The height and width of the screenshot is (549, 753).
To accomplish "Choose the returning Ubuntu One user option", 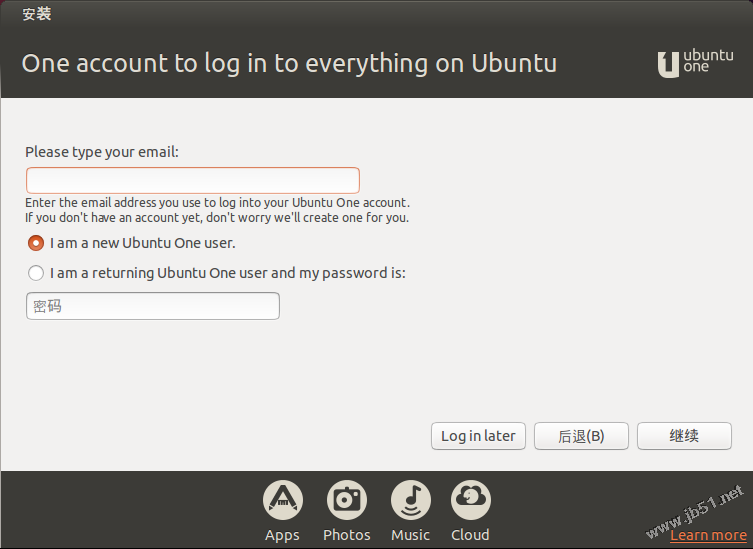I will point(36,273).
